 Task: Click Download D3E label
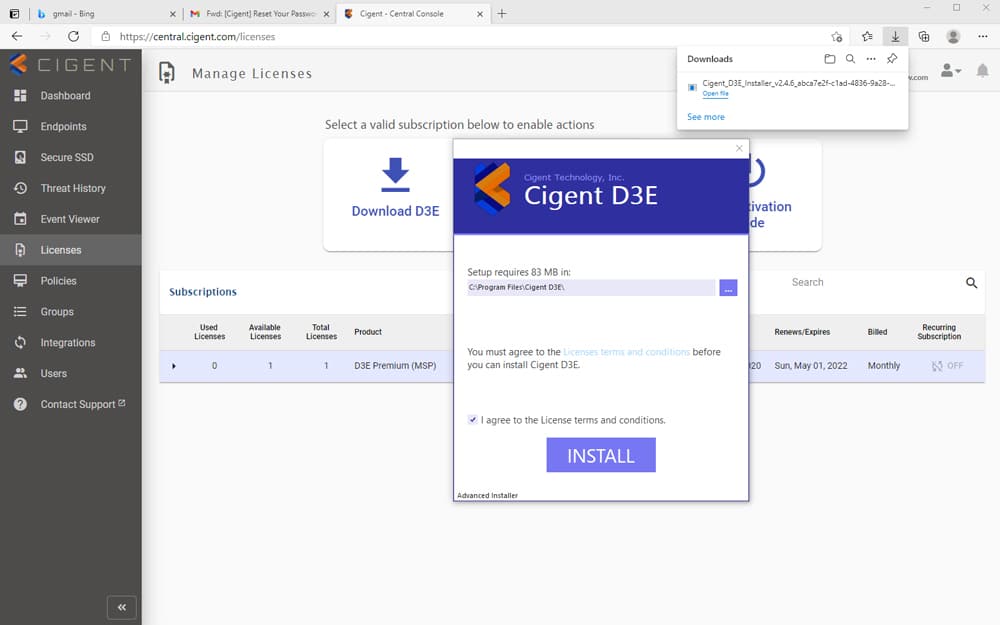click(395, 211)
